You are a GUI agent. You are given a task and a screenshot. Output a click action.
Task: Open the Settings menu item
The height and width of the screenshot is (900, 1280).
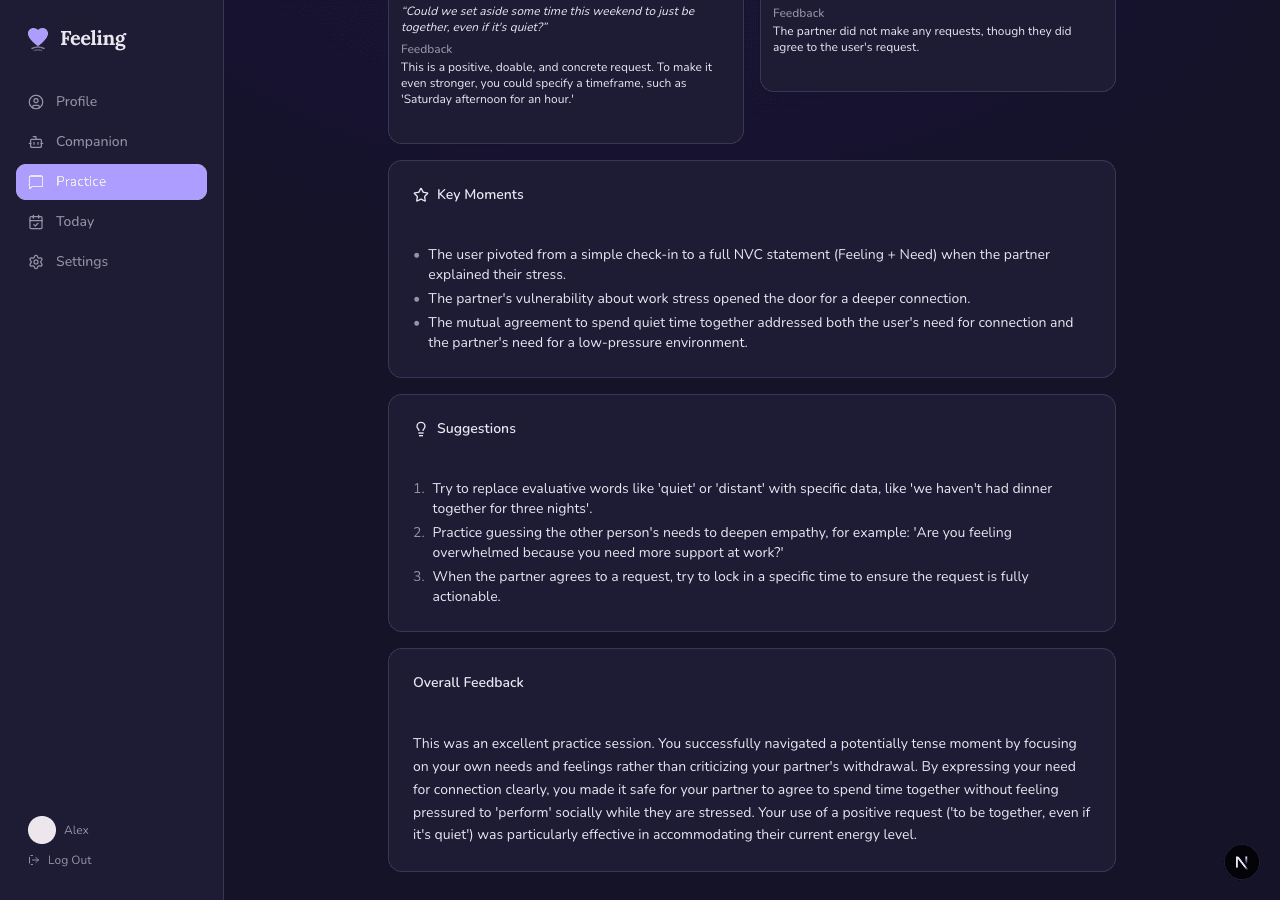point(82,262)
